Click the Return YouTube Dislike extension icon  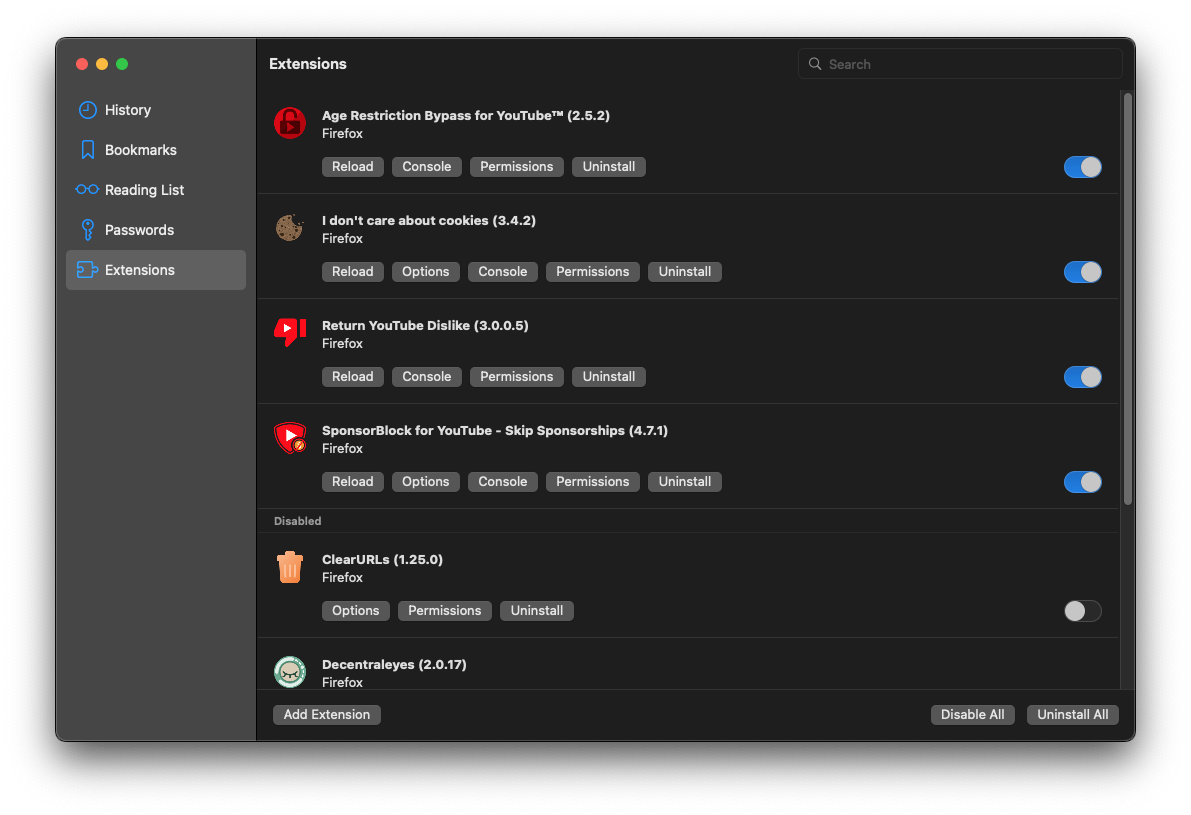click(x=290, y=332)
